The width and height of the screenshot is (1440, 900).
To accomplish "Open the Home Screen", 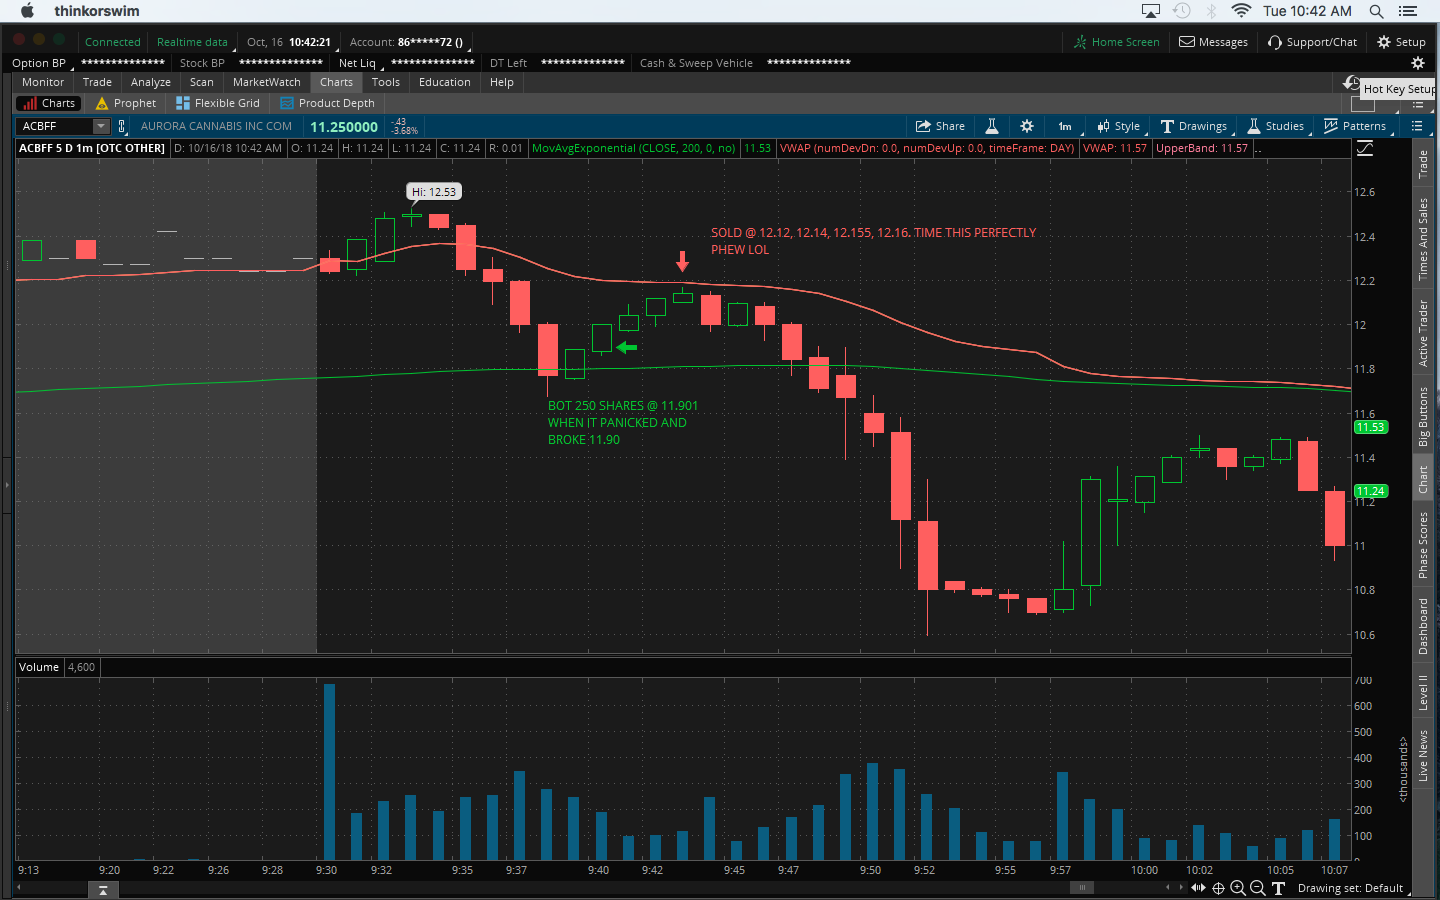I will (x=1117, y=42).
